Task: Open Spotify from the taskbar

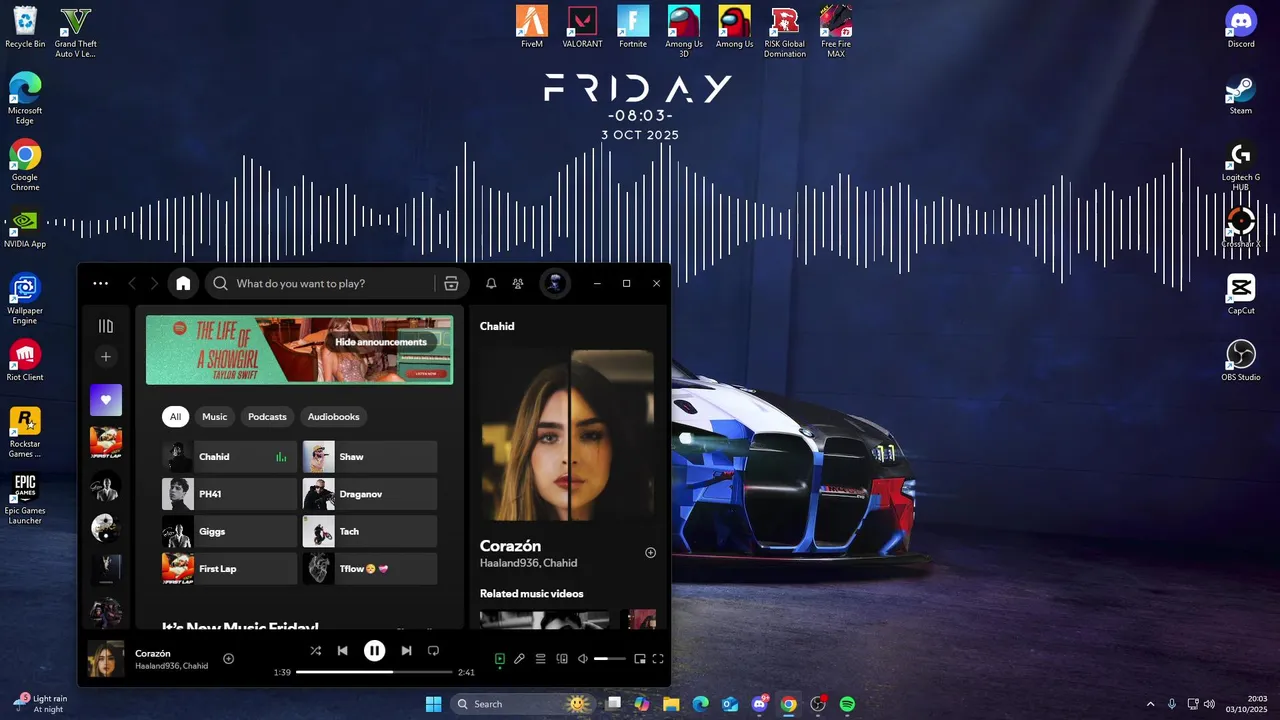Action: click(x=847, y=704)
